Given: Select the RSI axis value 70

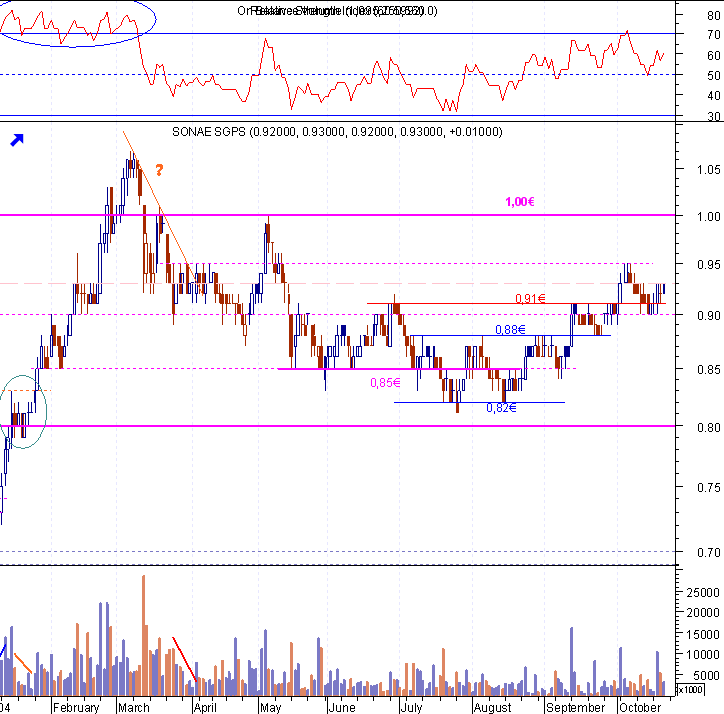Looking at the screenshot, I should tap(714, 35).
